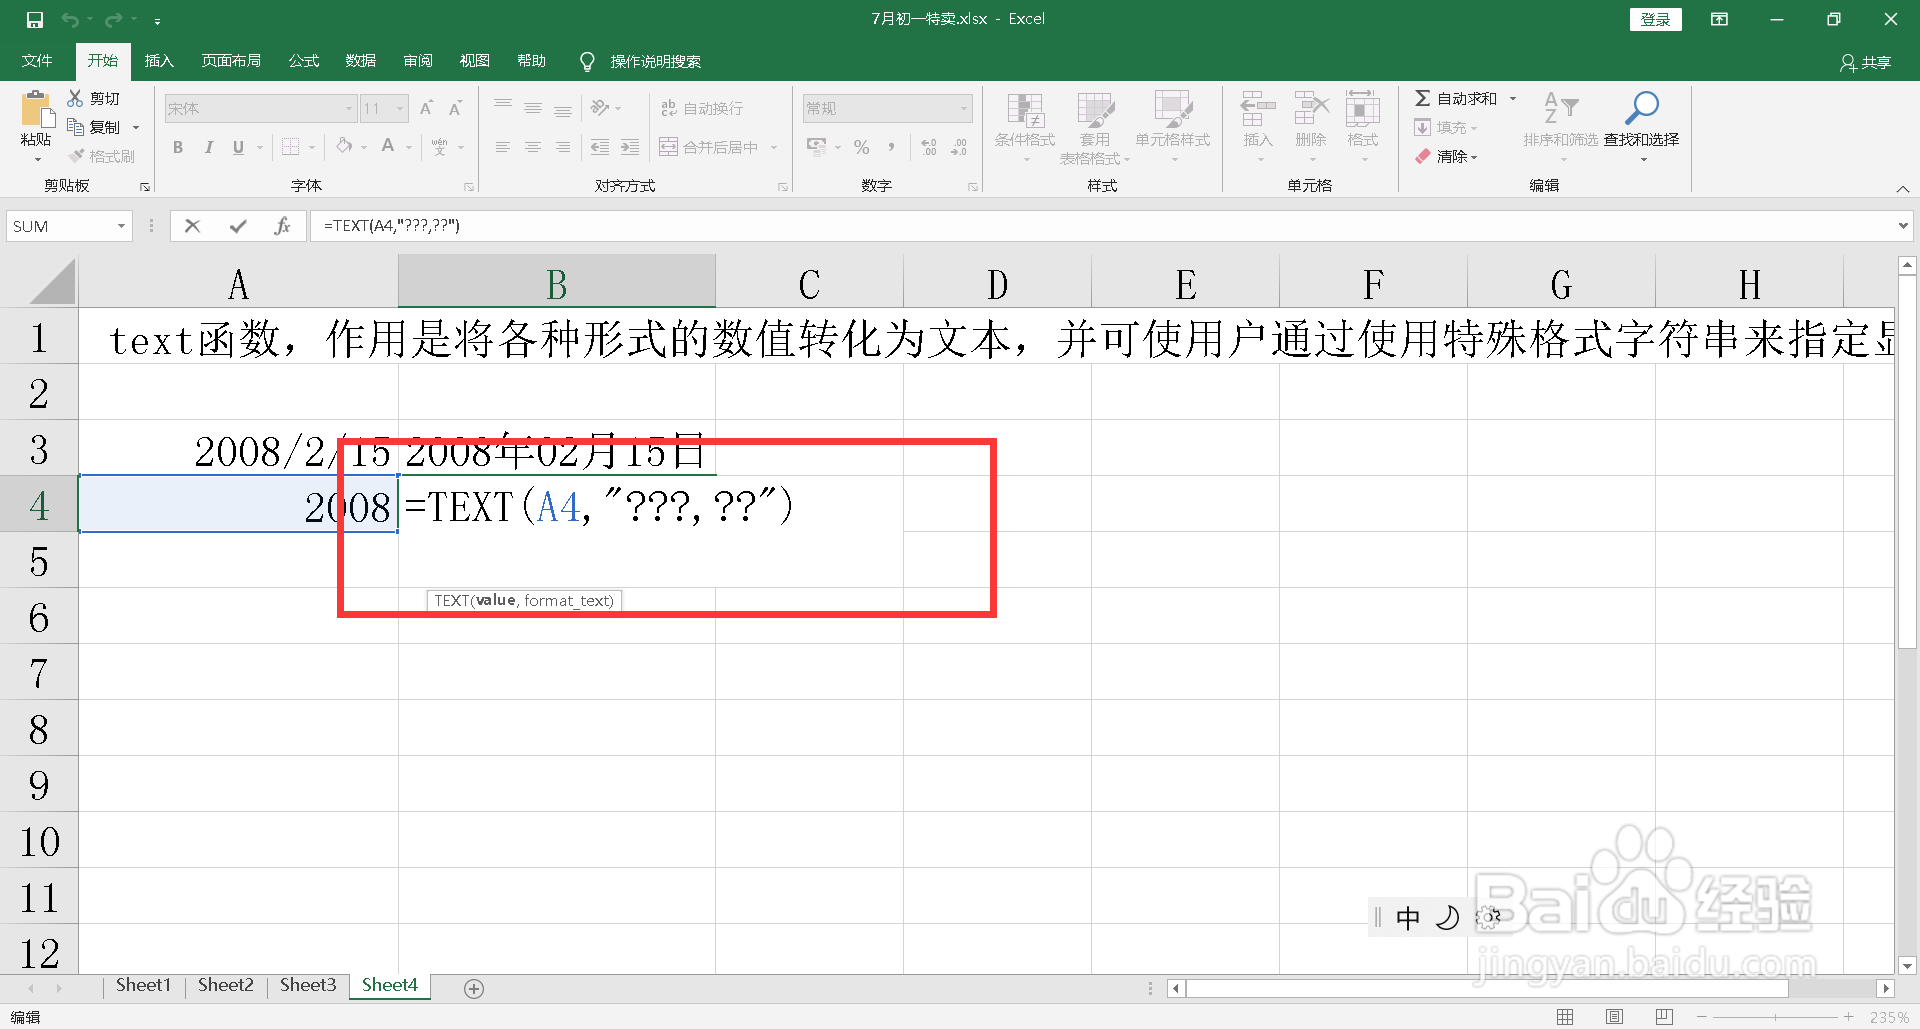This screenshot has width=1920, height=1029.
Task: Toggle bold formatting
Action: click(178, 147)
